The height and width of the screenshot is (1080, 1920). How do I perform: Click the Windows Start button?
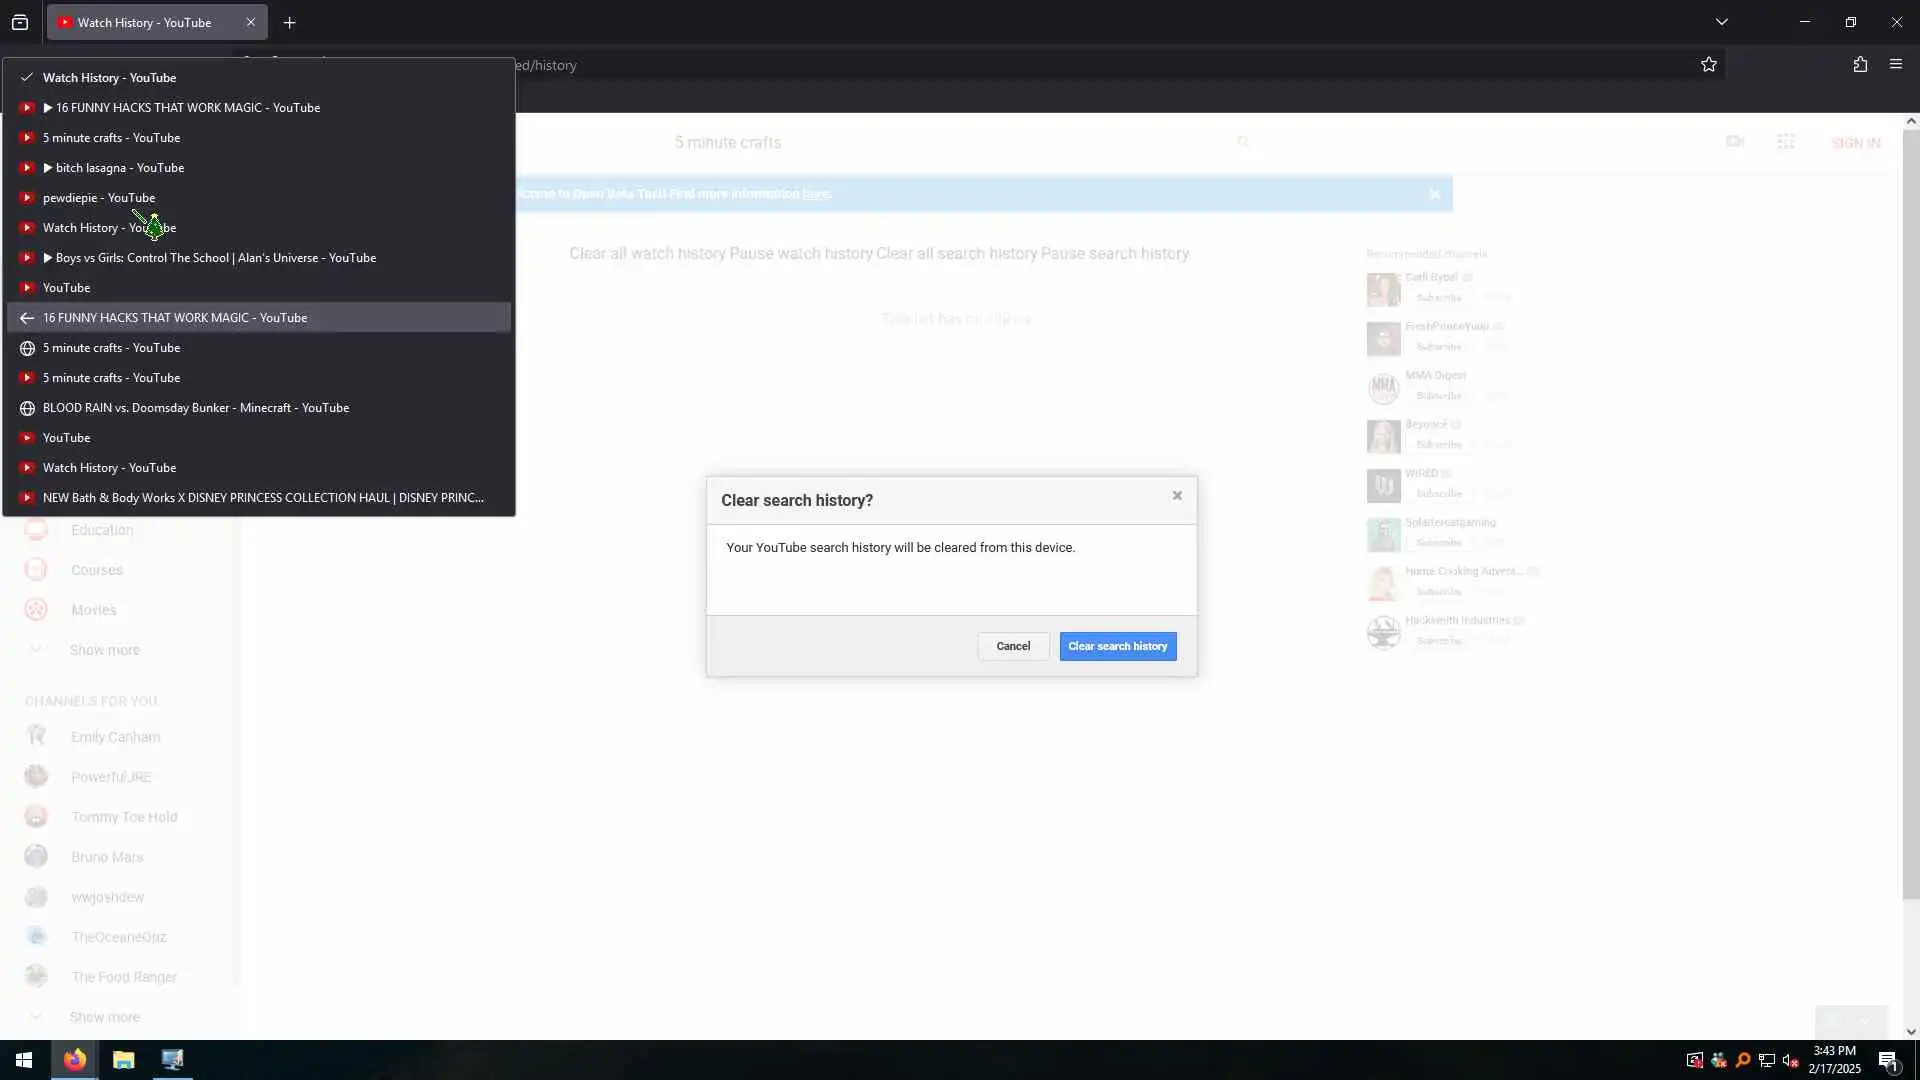[24, 1060]
